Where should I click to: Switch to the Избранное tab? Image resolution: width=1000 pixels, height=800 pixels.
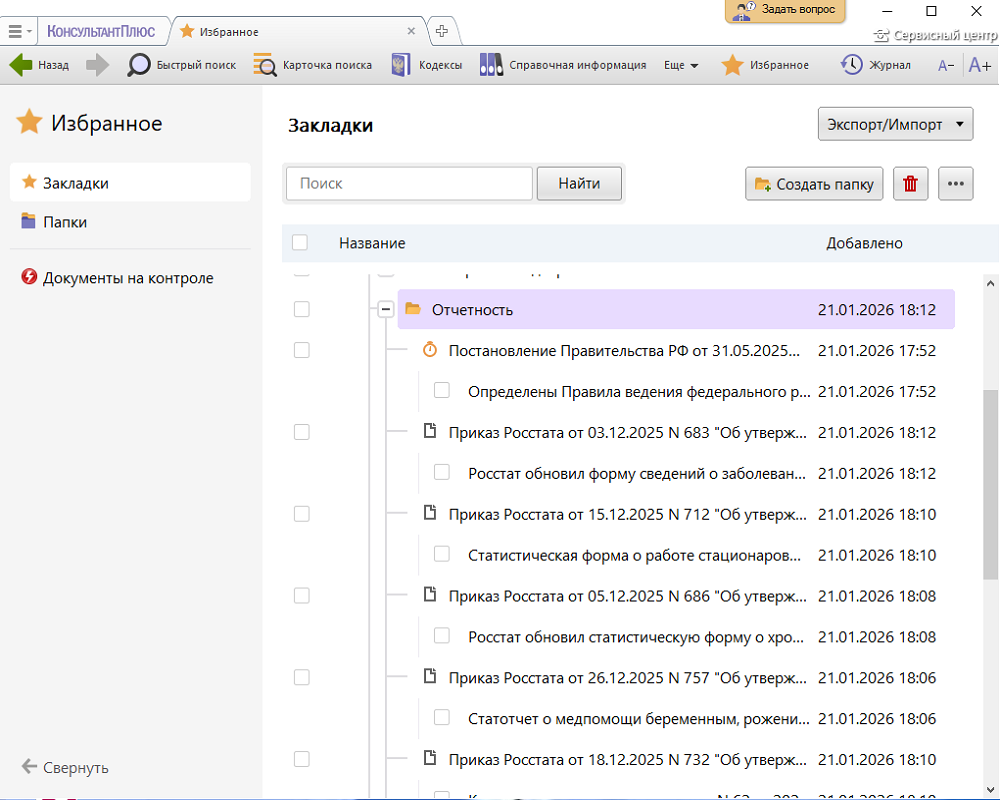pyautogui.click(x=228, y=31)
